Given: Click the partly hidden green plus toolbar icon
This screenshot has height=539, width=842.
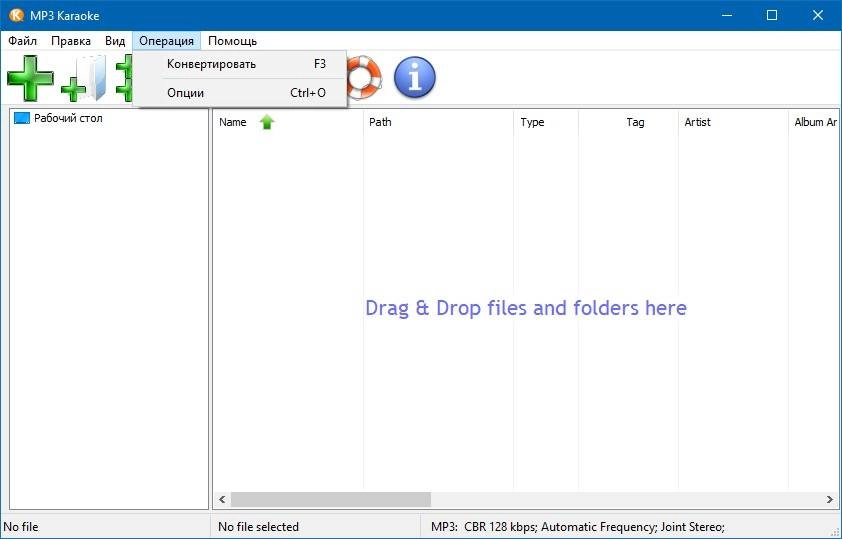Looking at the screenshot, I should [x=125, y=78].
